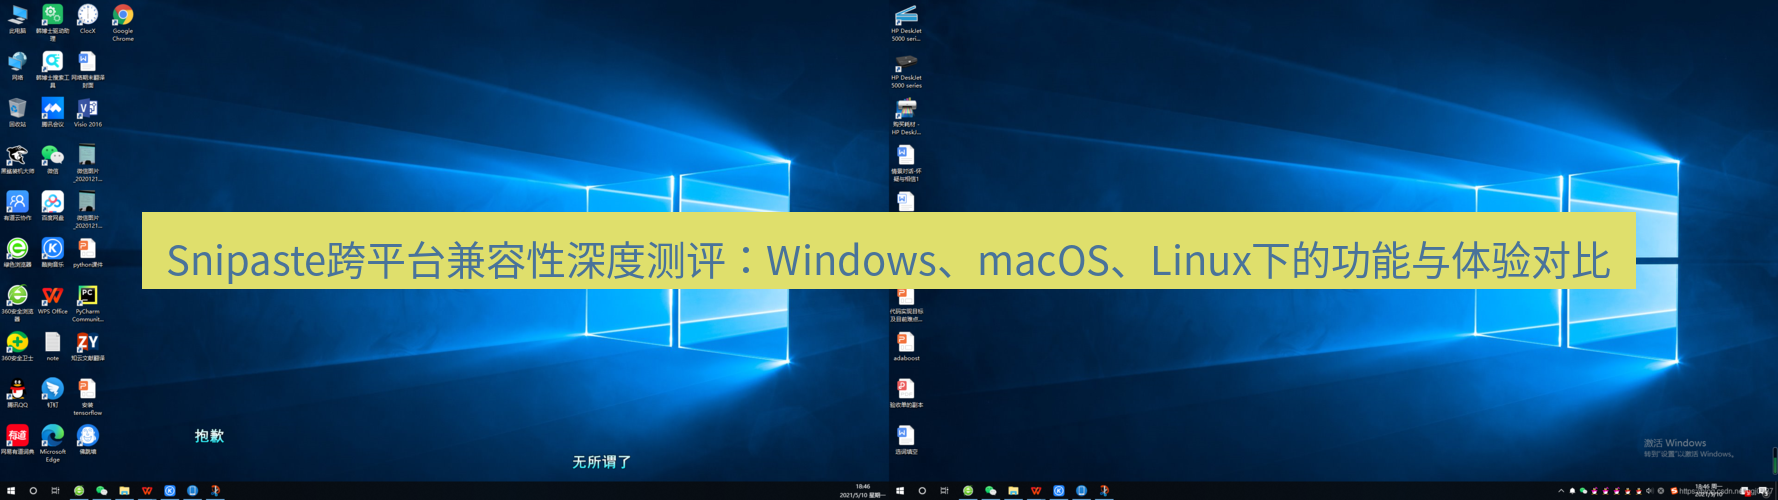Launch 有道云协作 from the desktop

[17, 206]
